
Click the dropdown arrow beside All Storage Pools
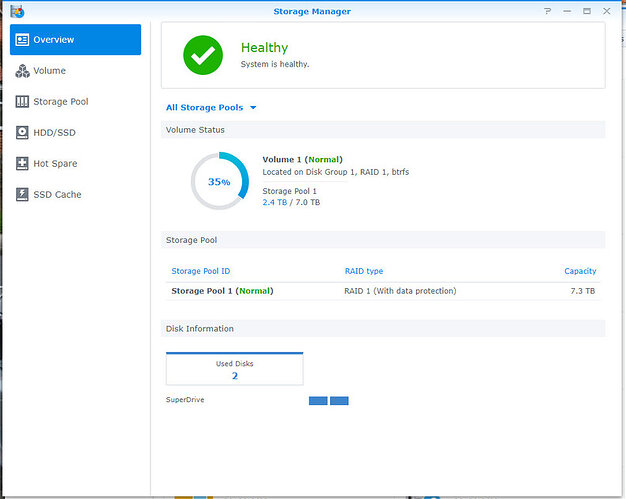pyautogui.click(x=253, y=107)
